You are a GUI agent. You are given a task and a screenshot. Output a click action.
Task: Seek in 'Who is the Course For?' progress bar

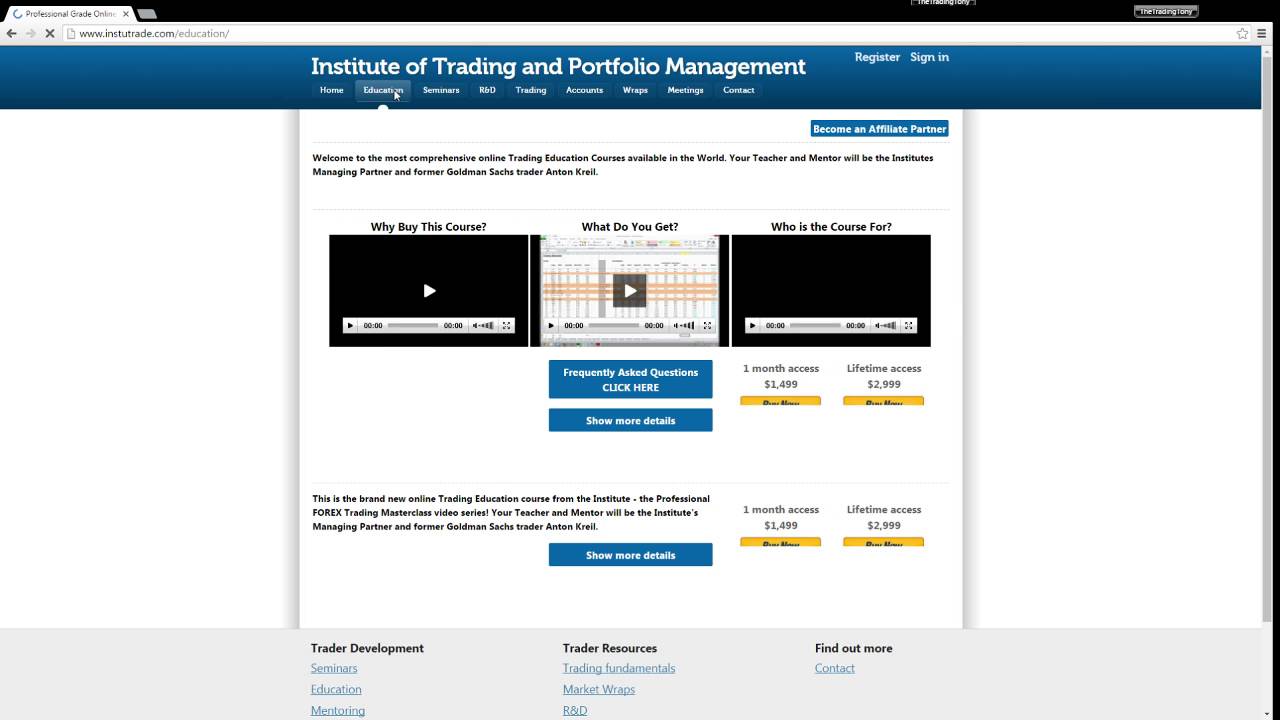tap(815, 325)
